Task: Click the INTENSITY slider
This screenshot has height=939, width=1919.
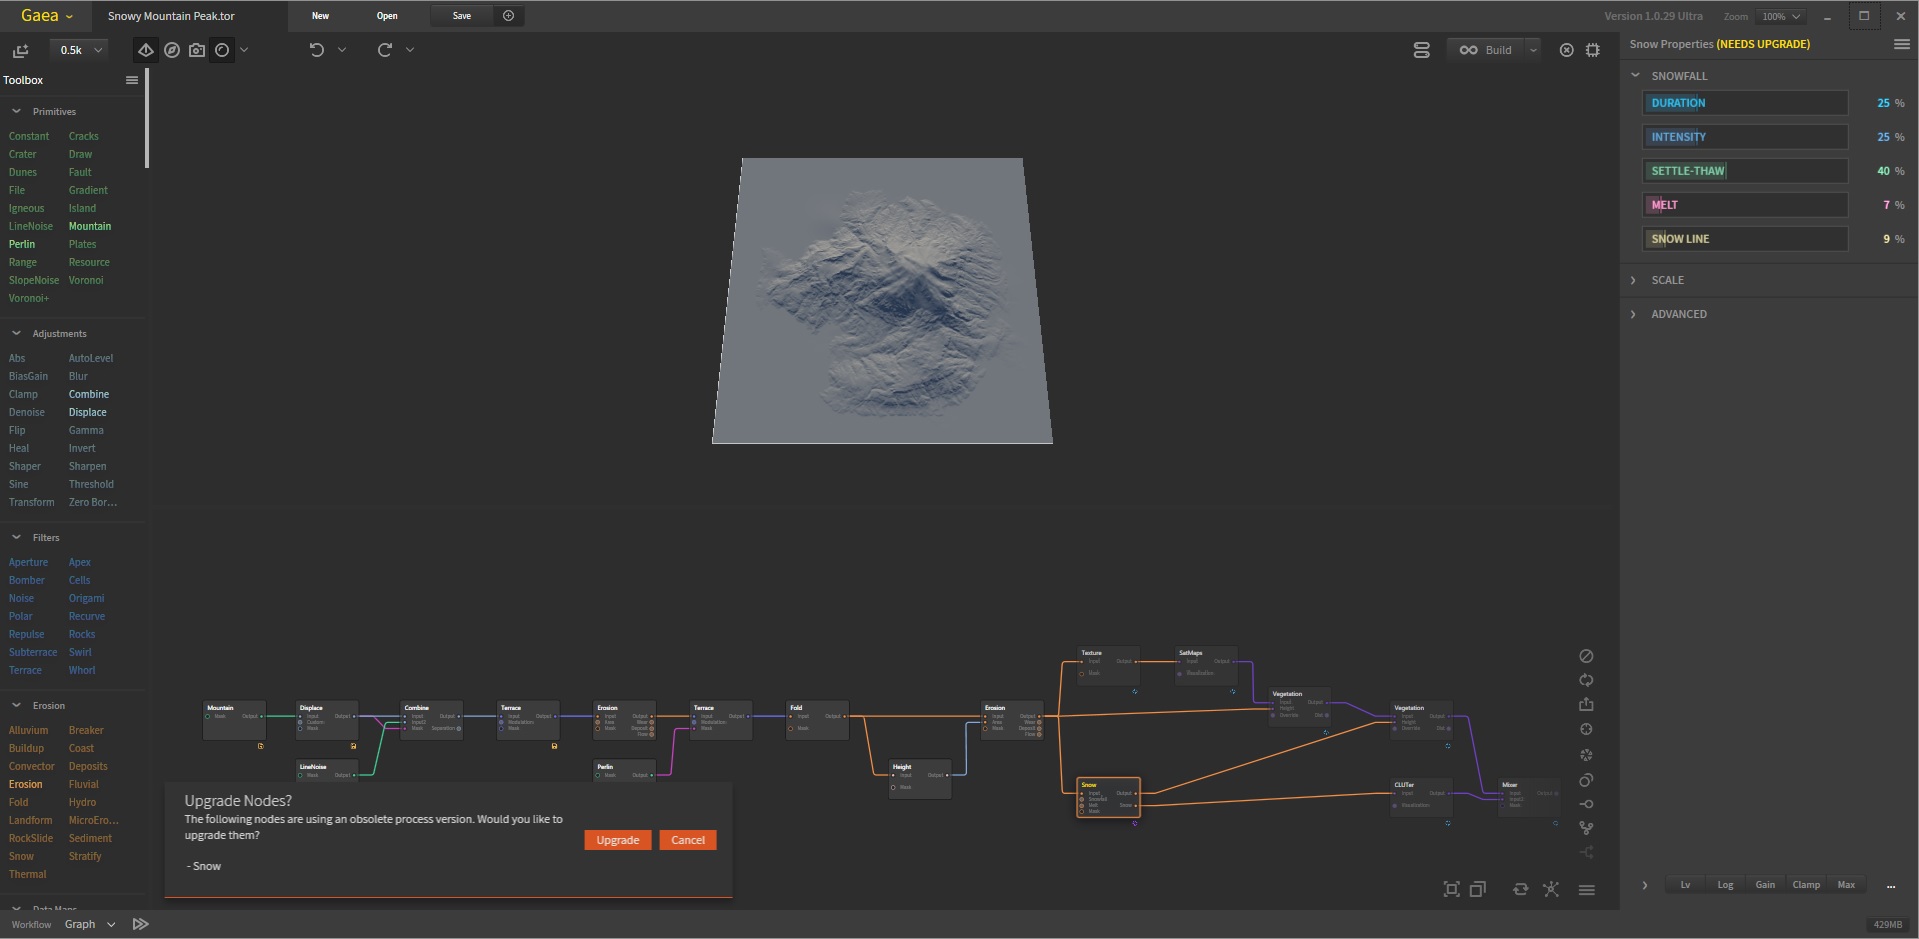Action: tap(1745, 137)
